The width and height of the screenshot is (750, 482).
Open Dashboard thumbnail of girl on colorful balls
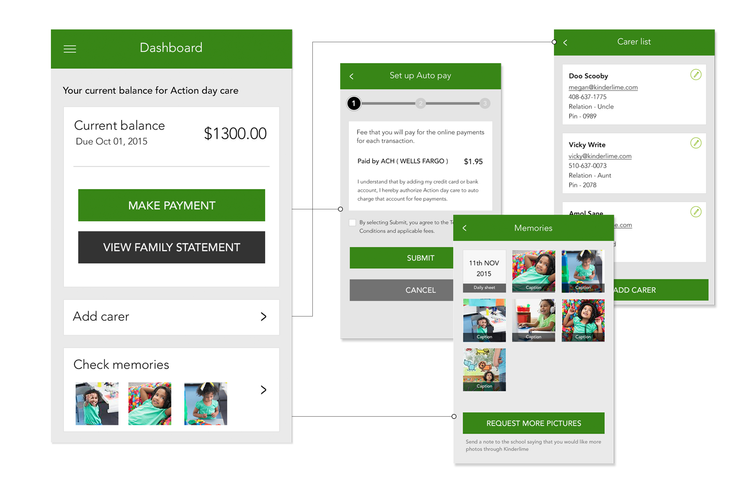[x=150, y=404]
